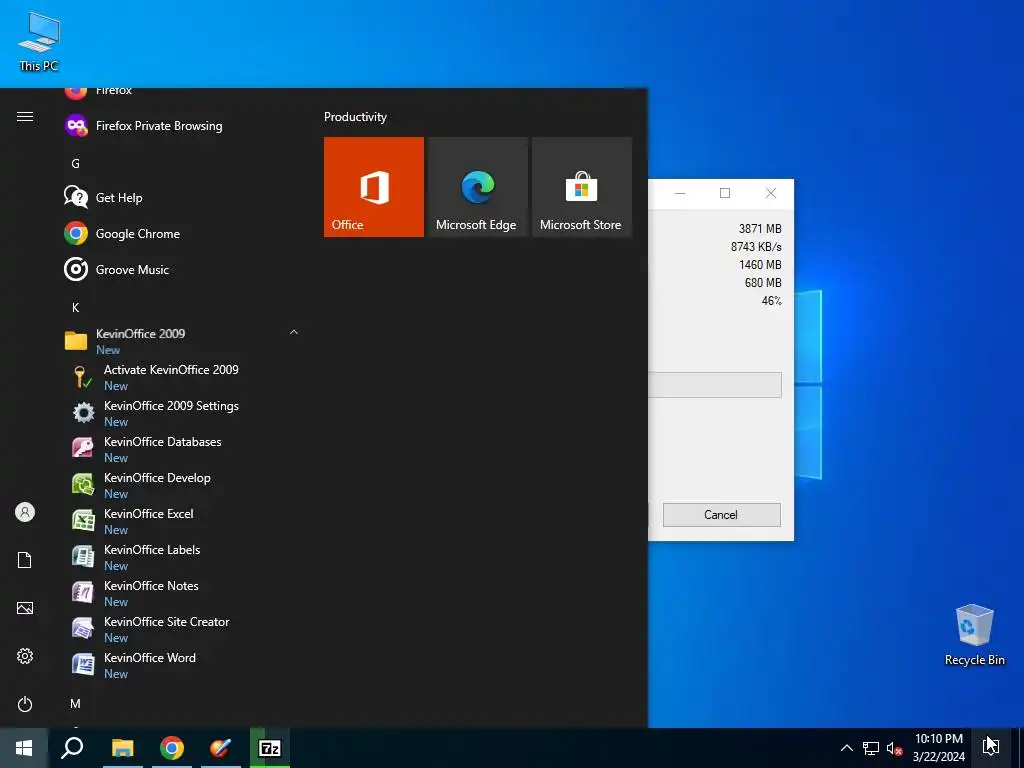
Task: Close the 7-Zip progress window
Action: click(x=771, y=193)
